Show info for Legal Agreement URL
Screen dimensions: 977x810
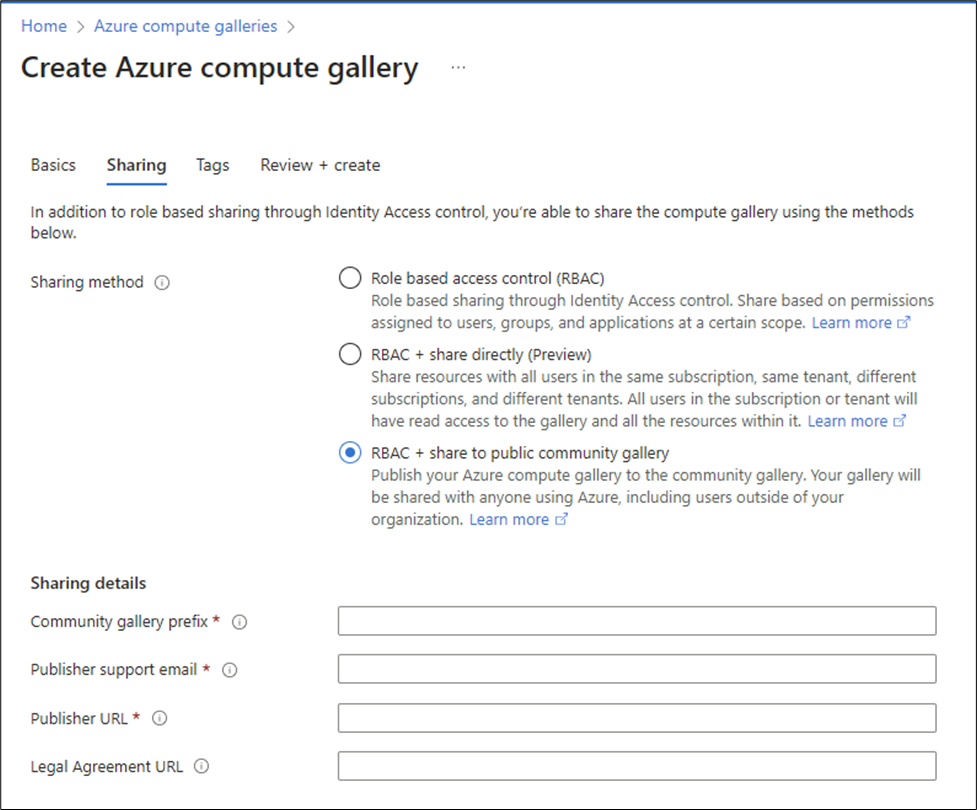(201, 766)
